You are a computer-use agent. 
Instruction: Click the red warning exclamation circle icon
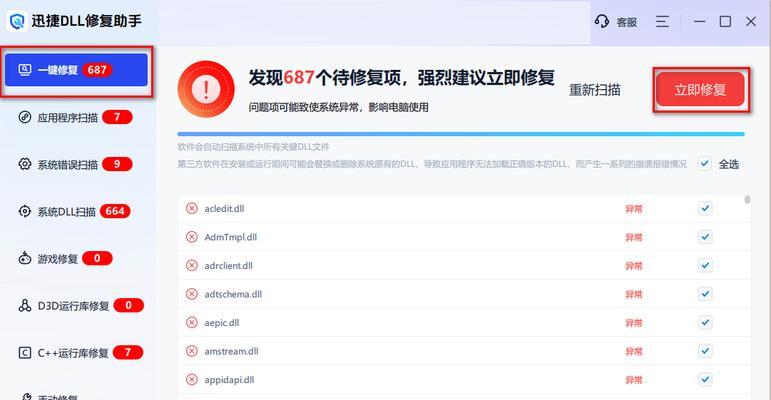(206, 90)
